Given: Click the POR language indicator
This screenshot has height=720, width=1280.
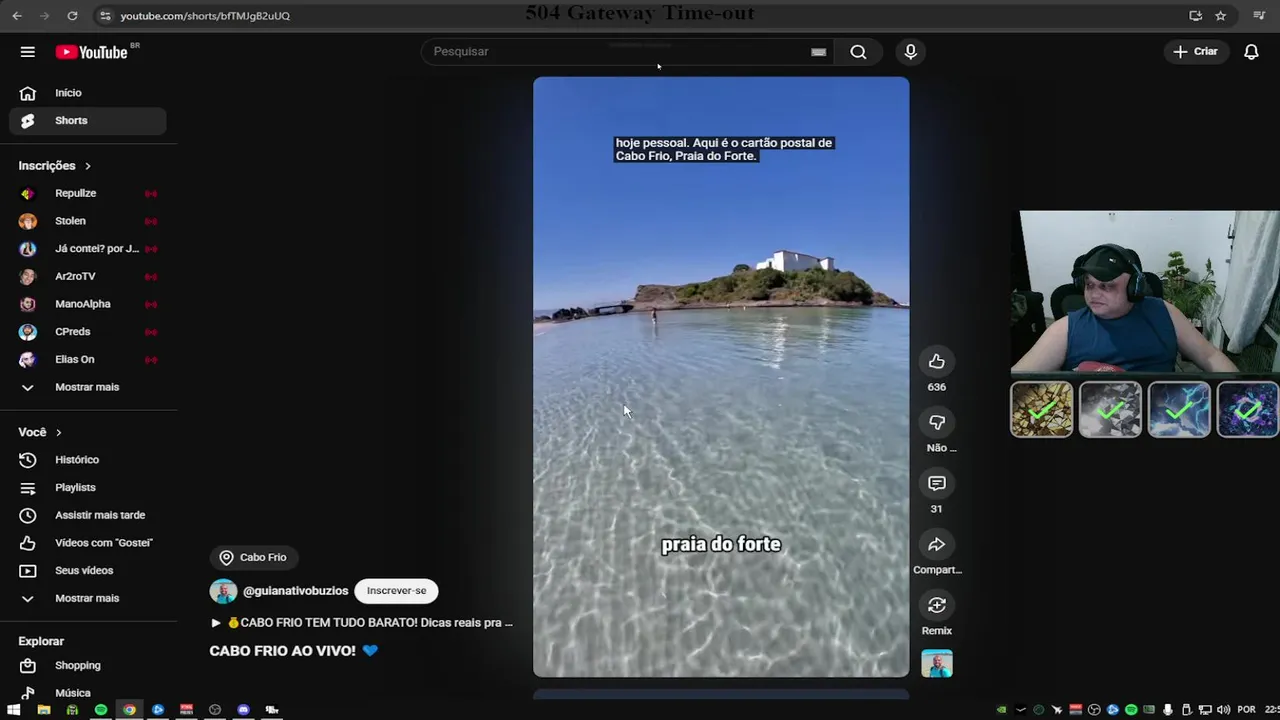Looking at the screenshot, I should pos(1246,710).
